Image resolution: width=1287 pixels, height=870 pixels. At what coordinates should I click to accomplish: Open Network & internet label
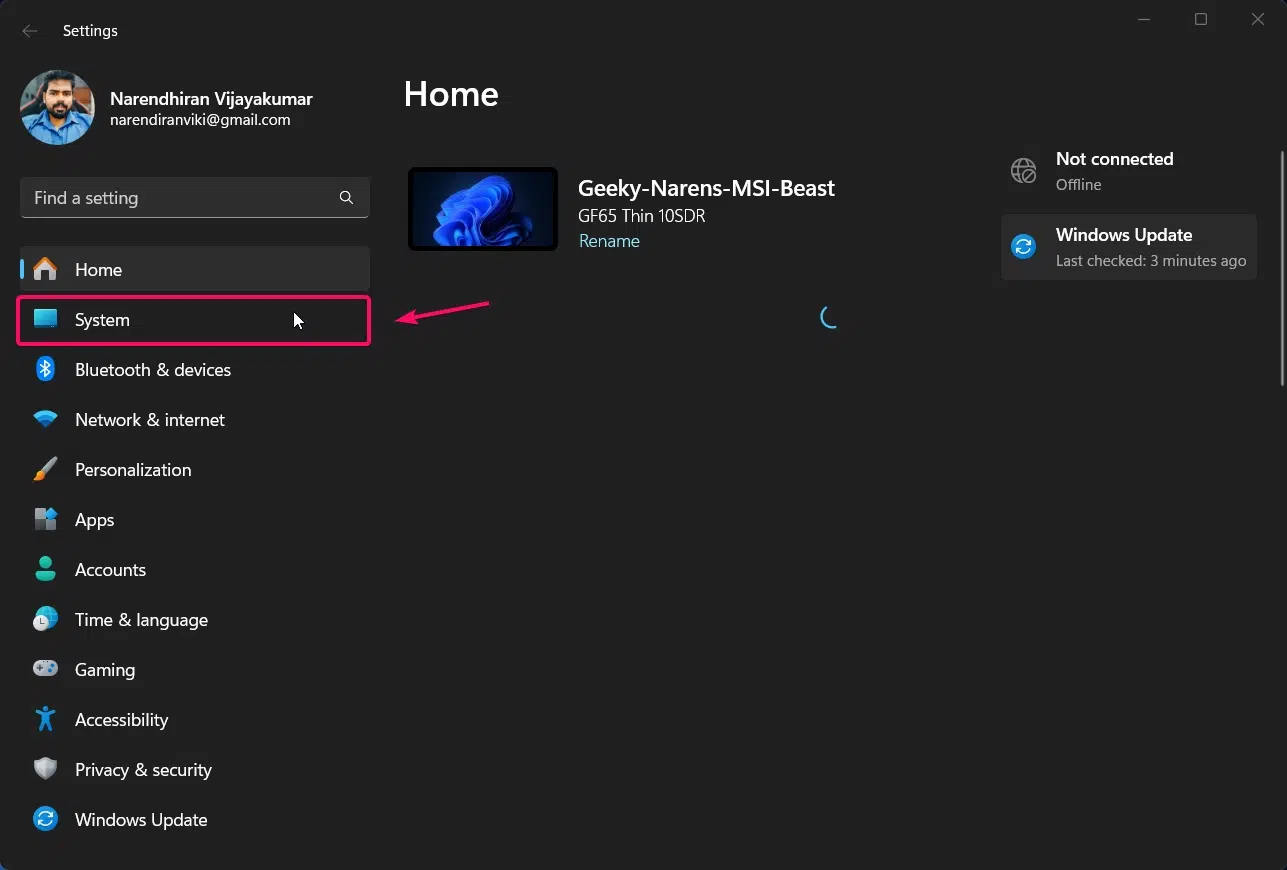click(150, 420)
